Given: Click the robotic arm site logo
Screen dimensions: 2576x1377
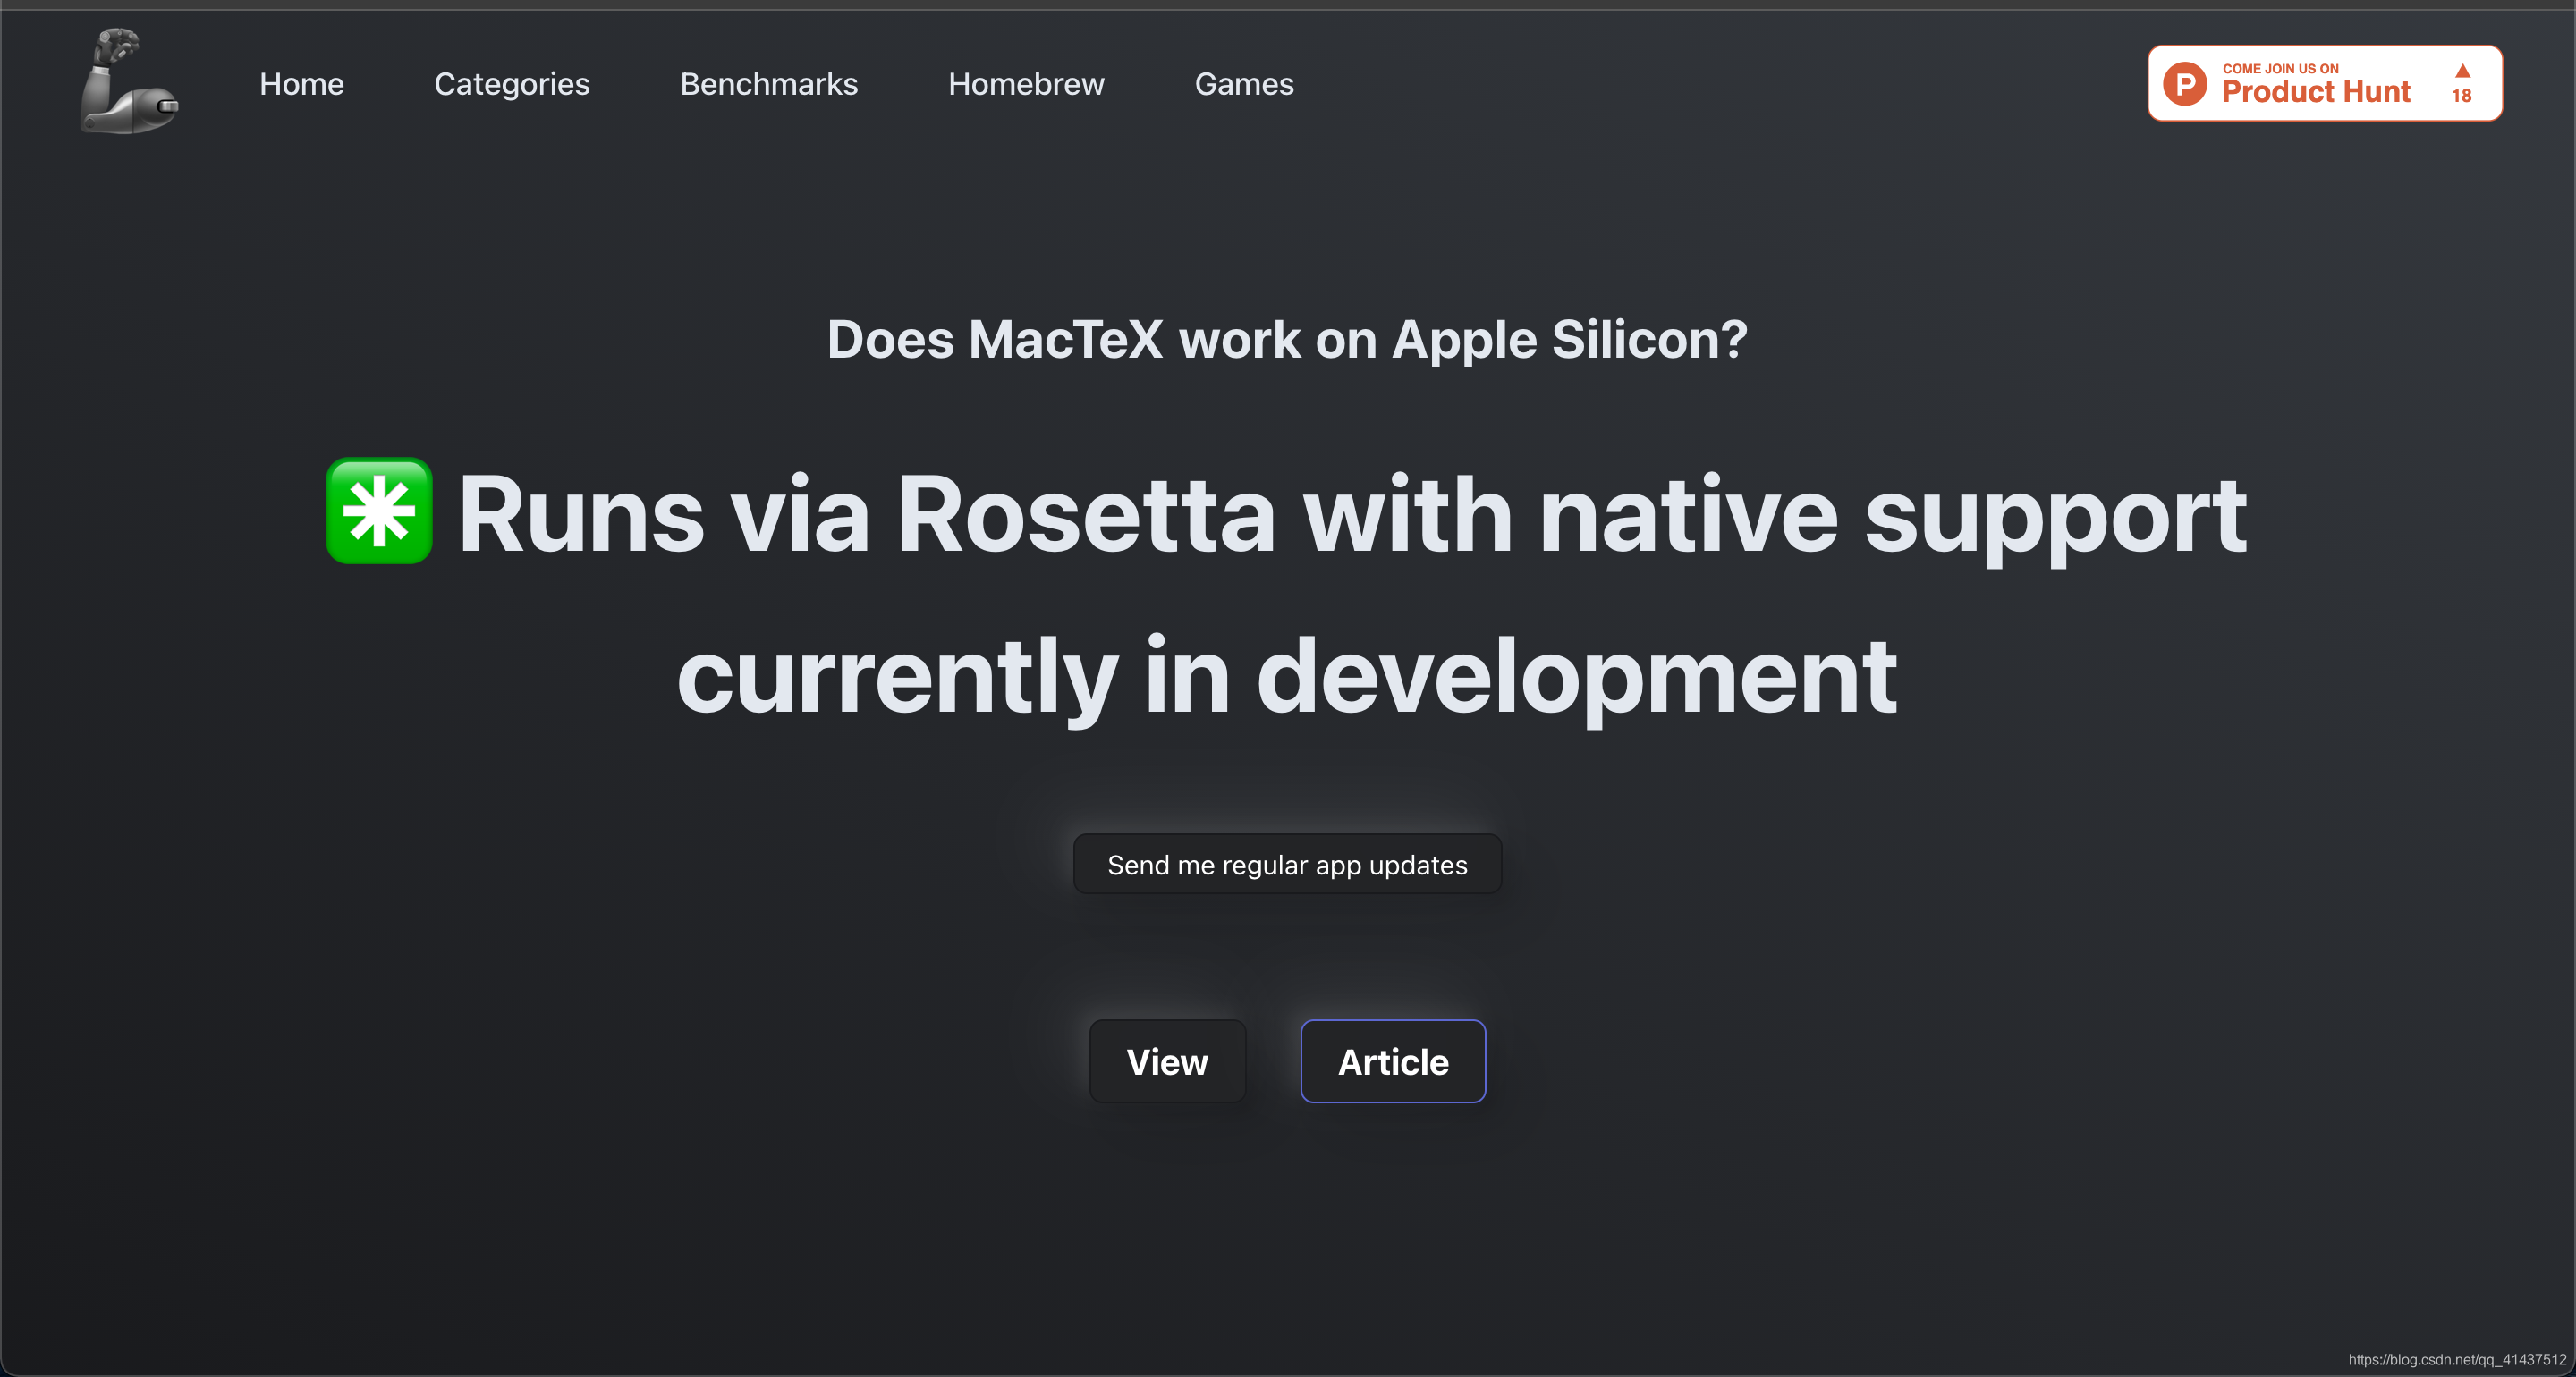Looking at the screenshot, I should [129, 82].
